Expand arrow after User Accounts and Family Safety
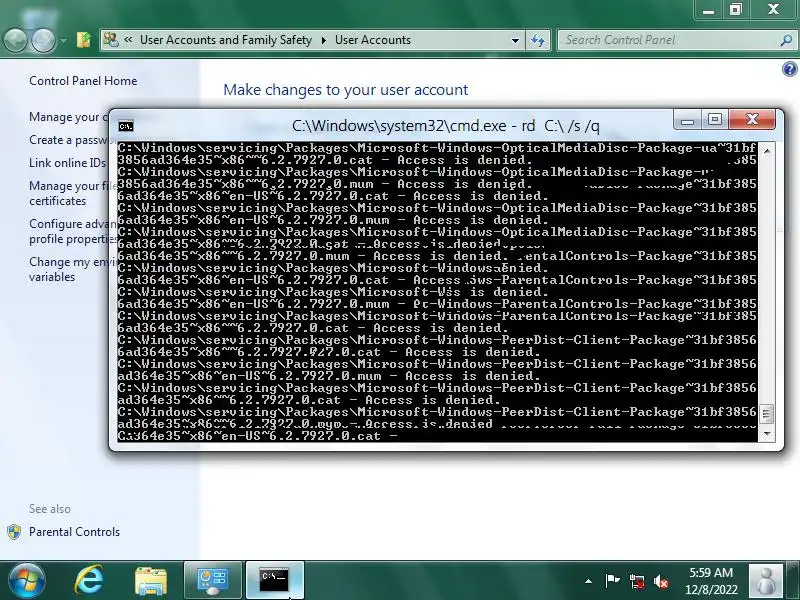 click(x=323, y=40)
